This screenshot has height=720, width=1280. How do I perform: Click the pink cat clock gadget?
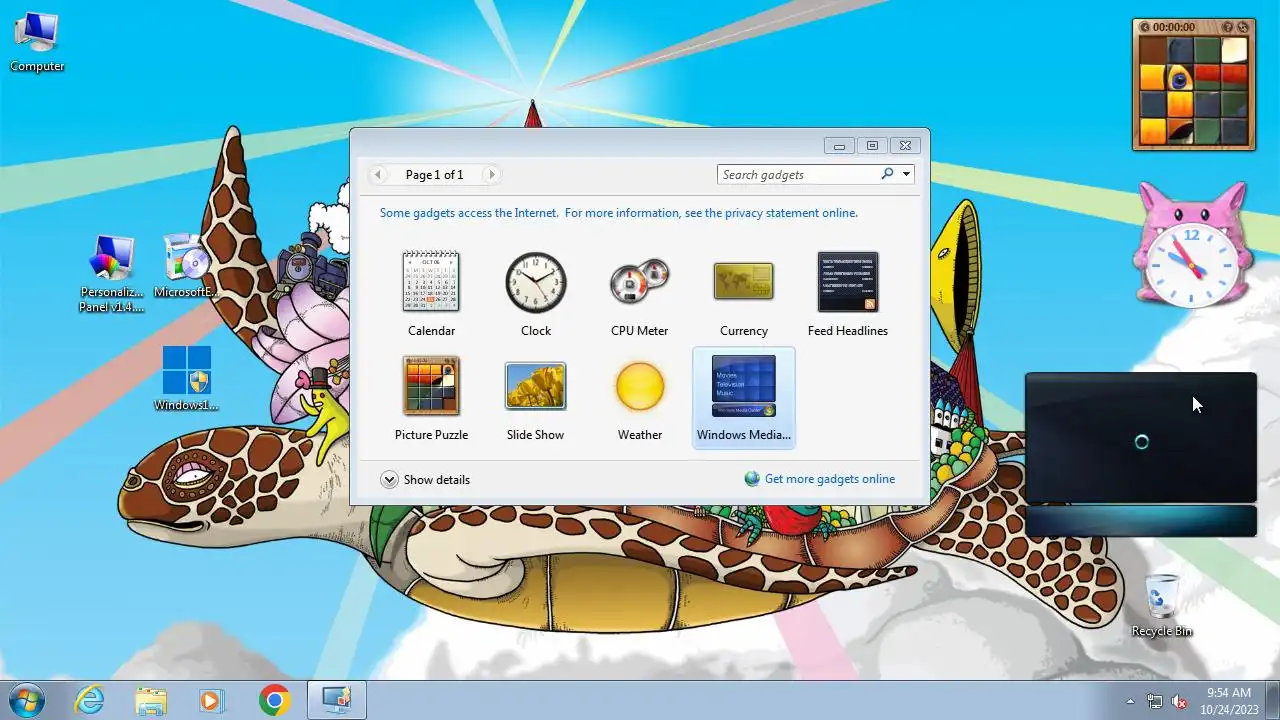[x=1192, y=245]
